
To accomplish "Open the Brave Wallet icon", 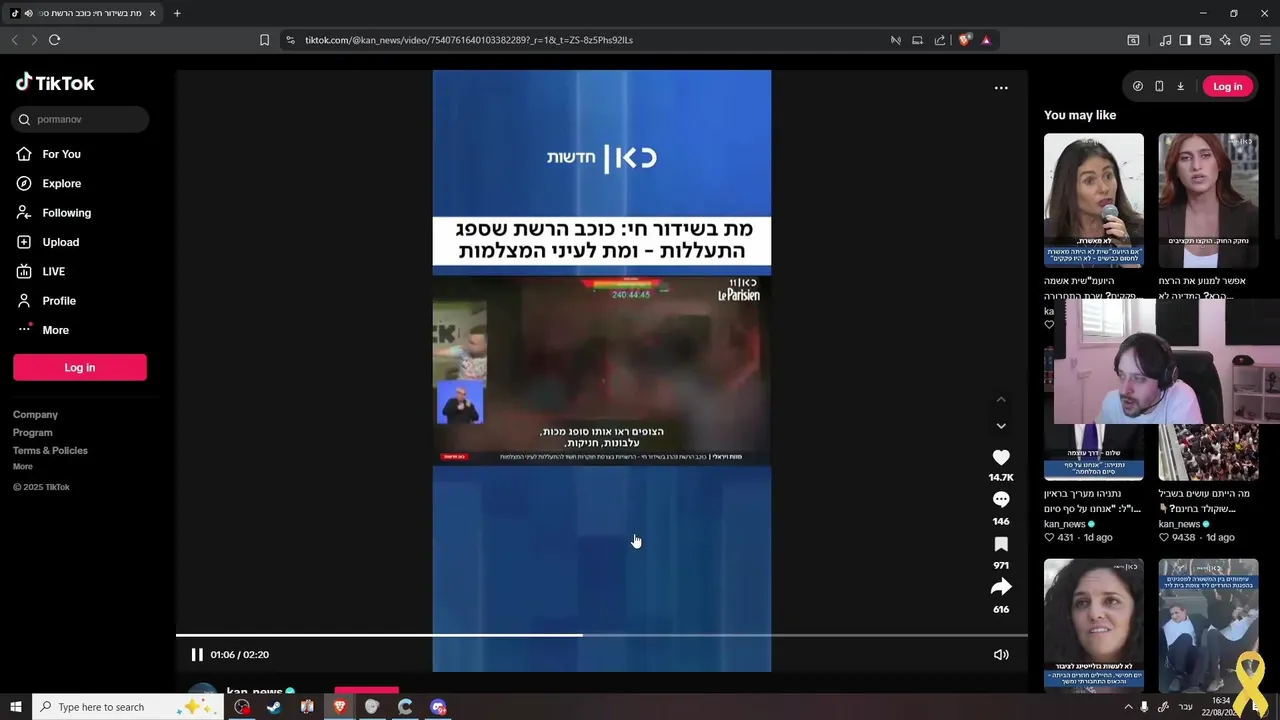I will click(1205, 40).
